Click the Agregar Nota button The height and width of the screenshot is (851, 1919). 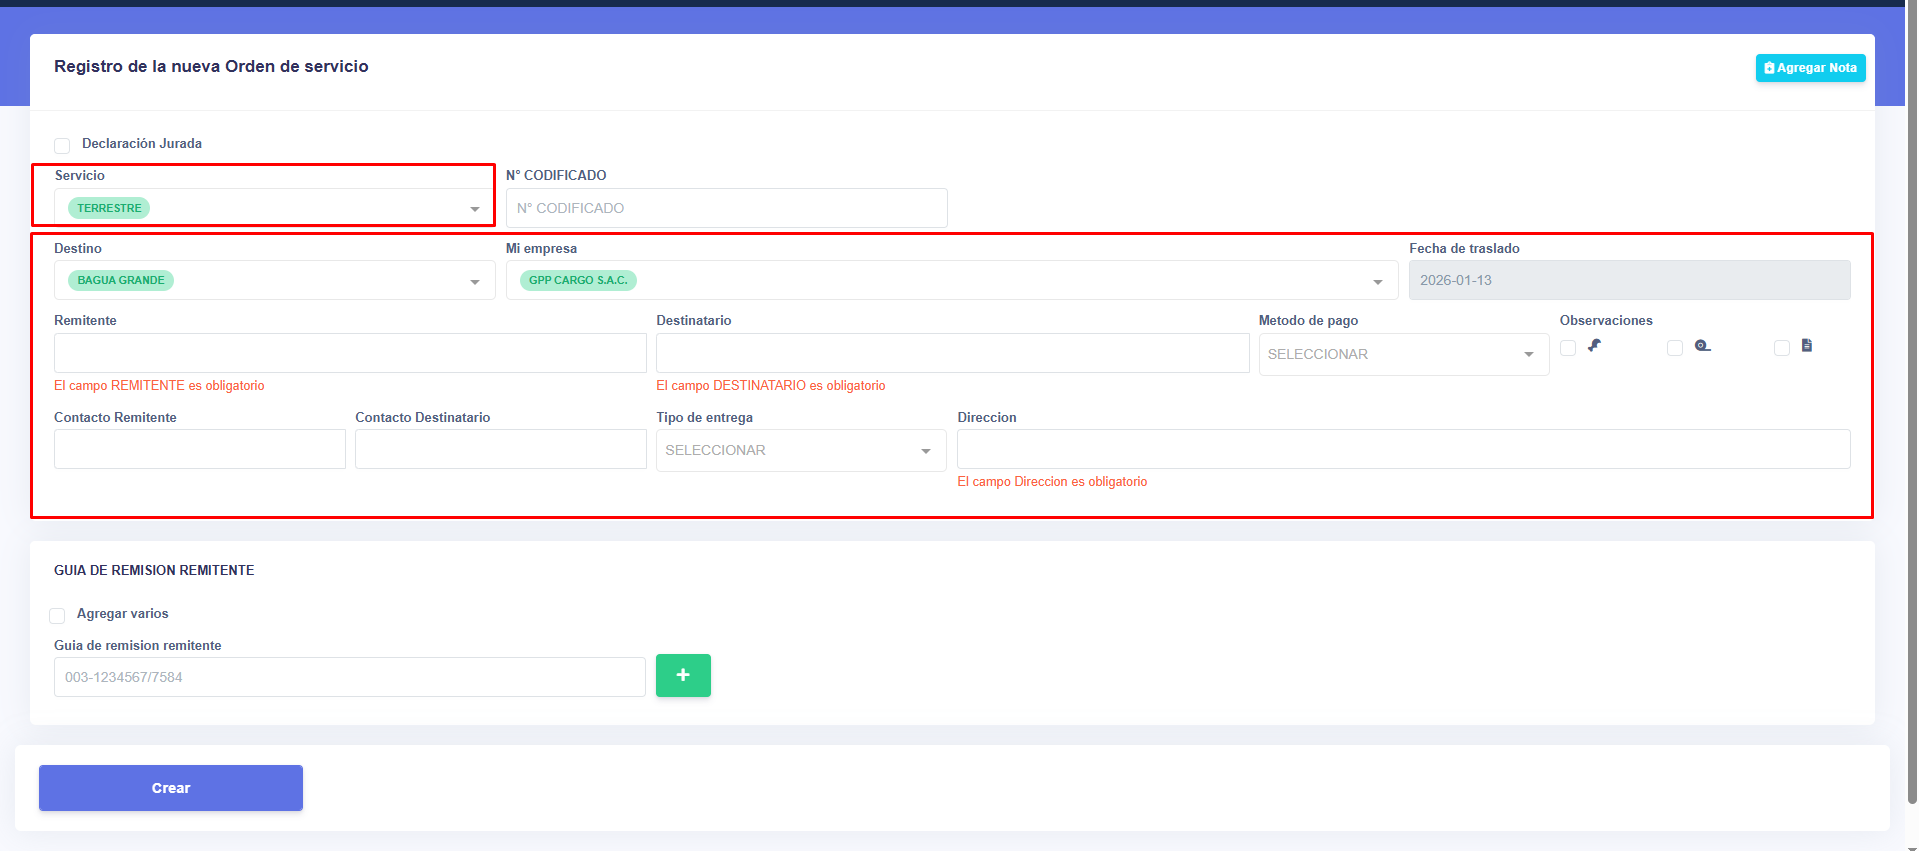[1810, 68]
